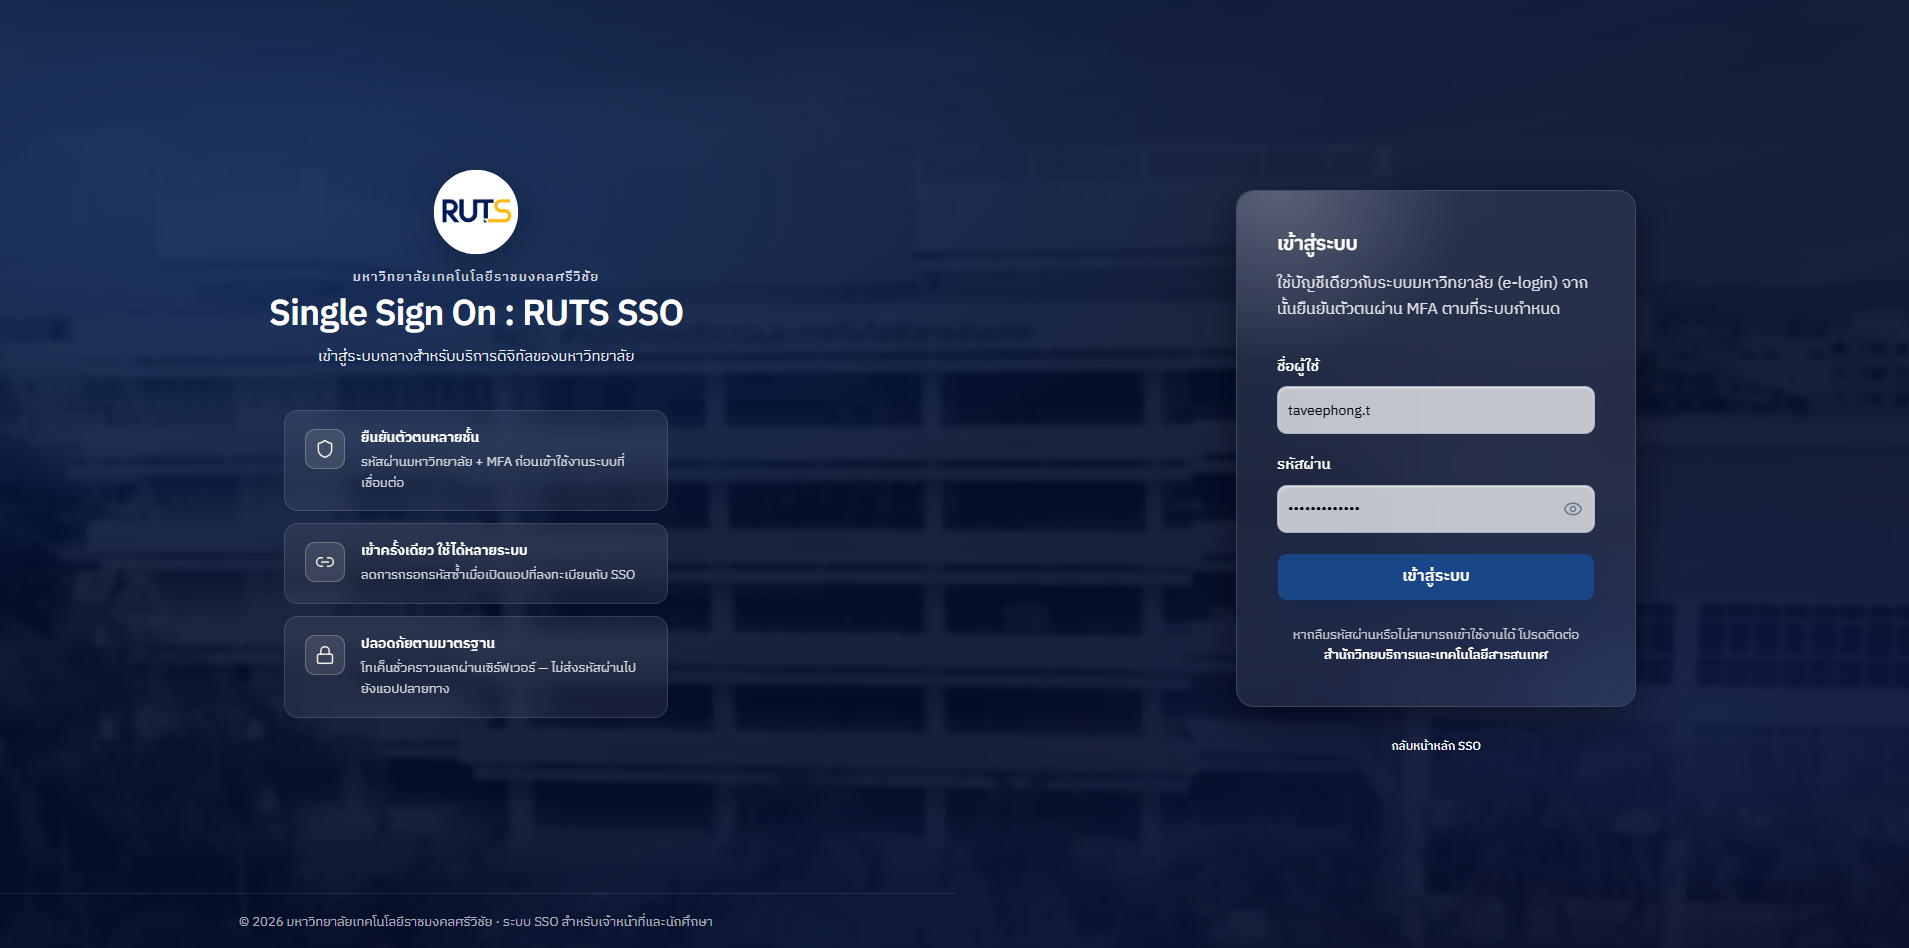Show password with the eye icon

pos(1572,509)
